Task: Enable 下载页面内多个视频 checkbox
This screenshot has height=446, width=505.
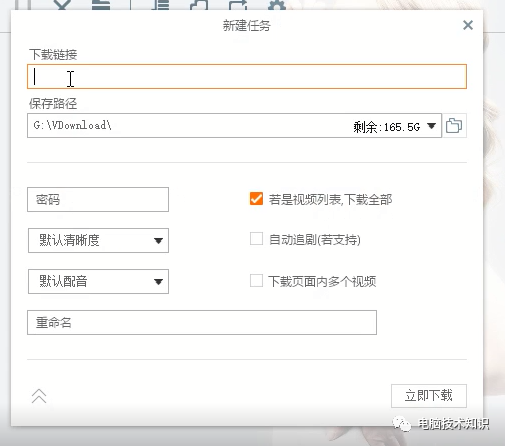Action: [x=256, y=281]
